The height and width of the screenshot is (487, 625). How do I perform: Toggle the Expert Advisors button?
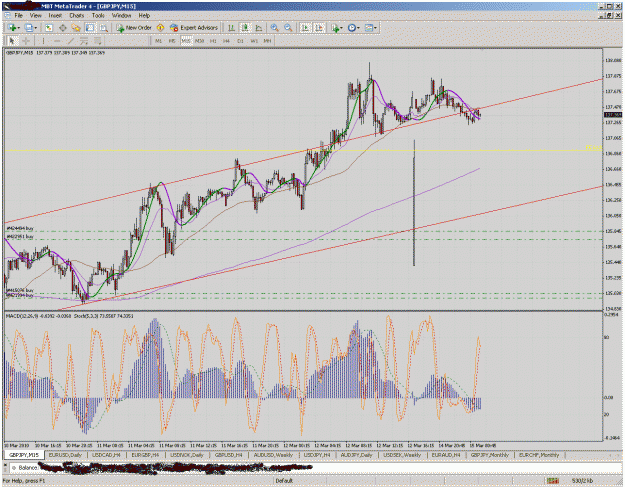pos(194,27)
